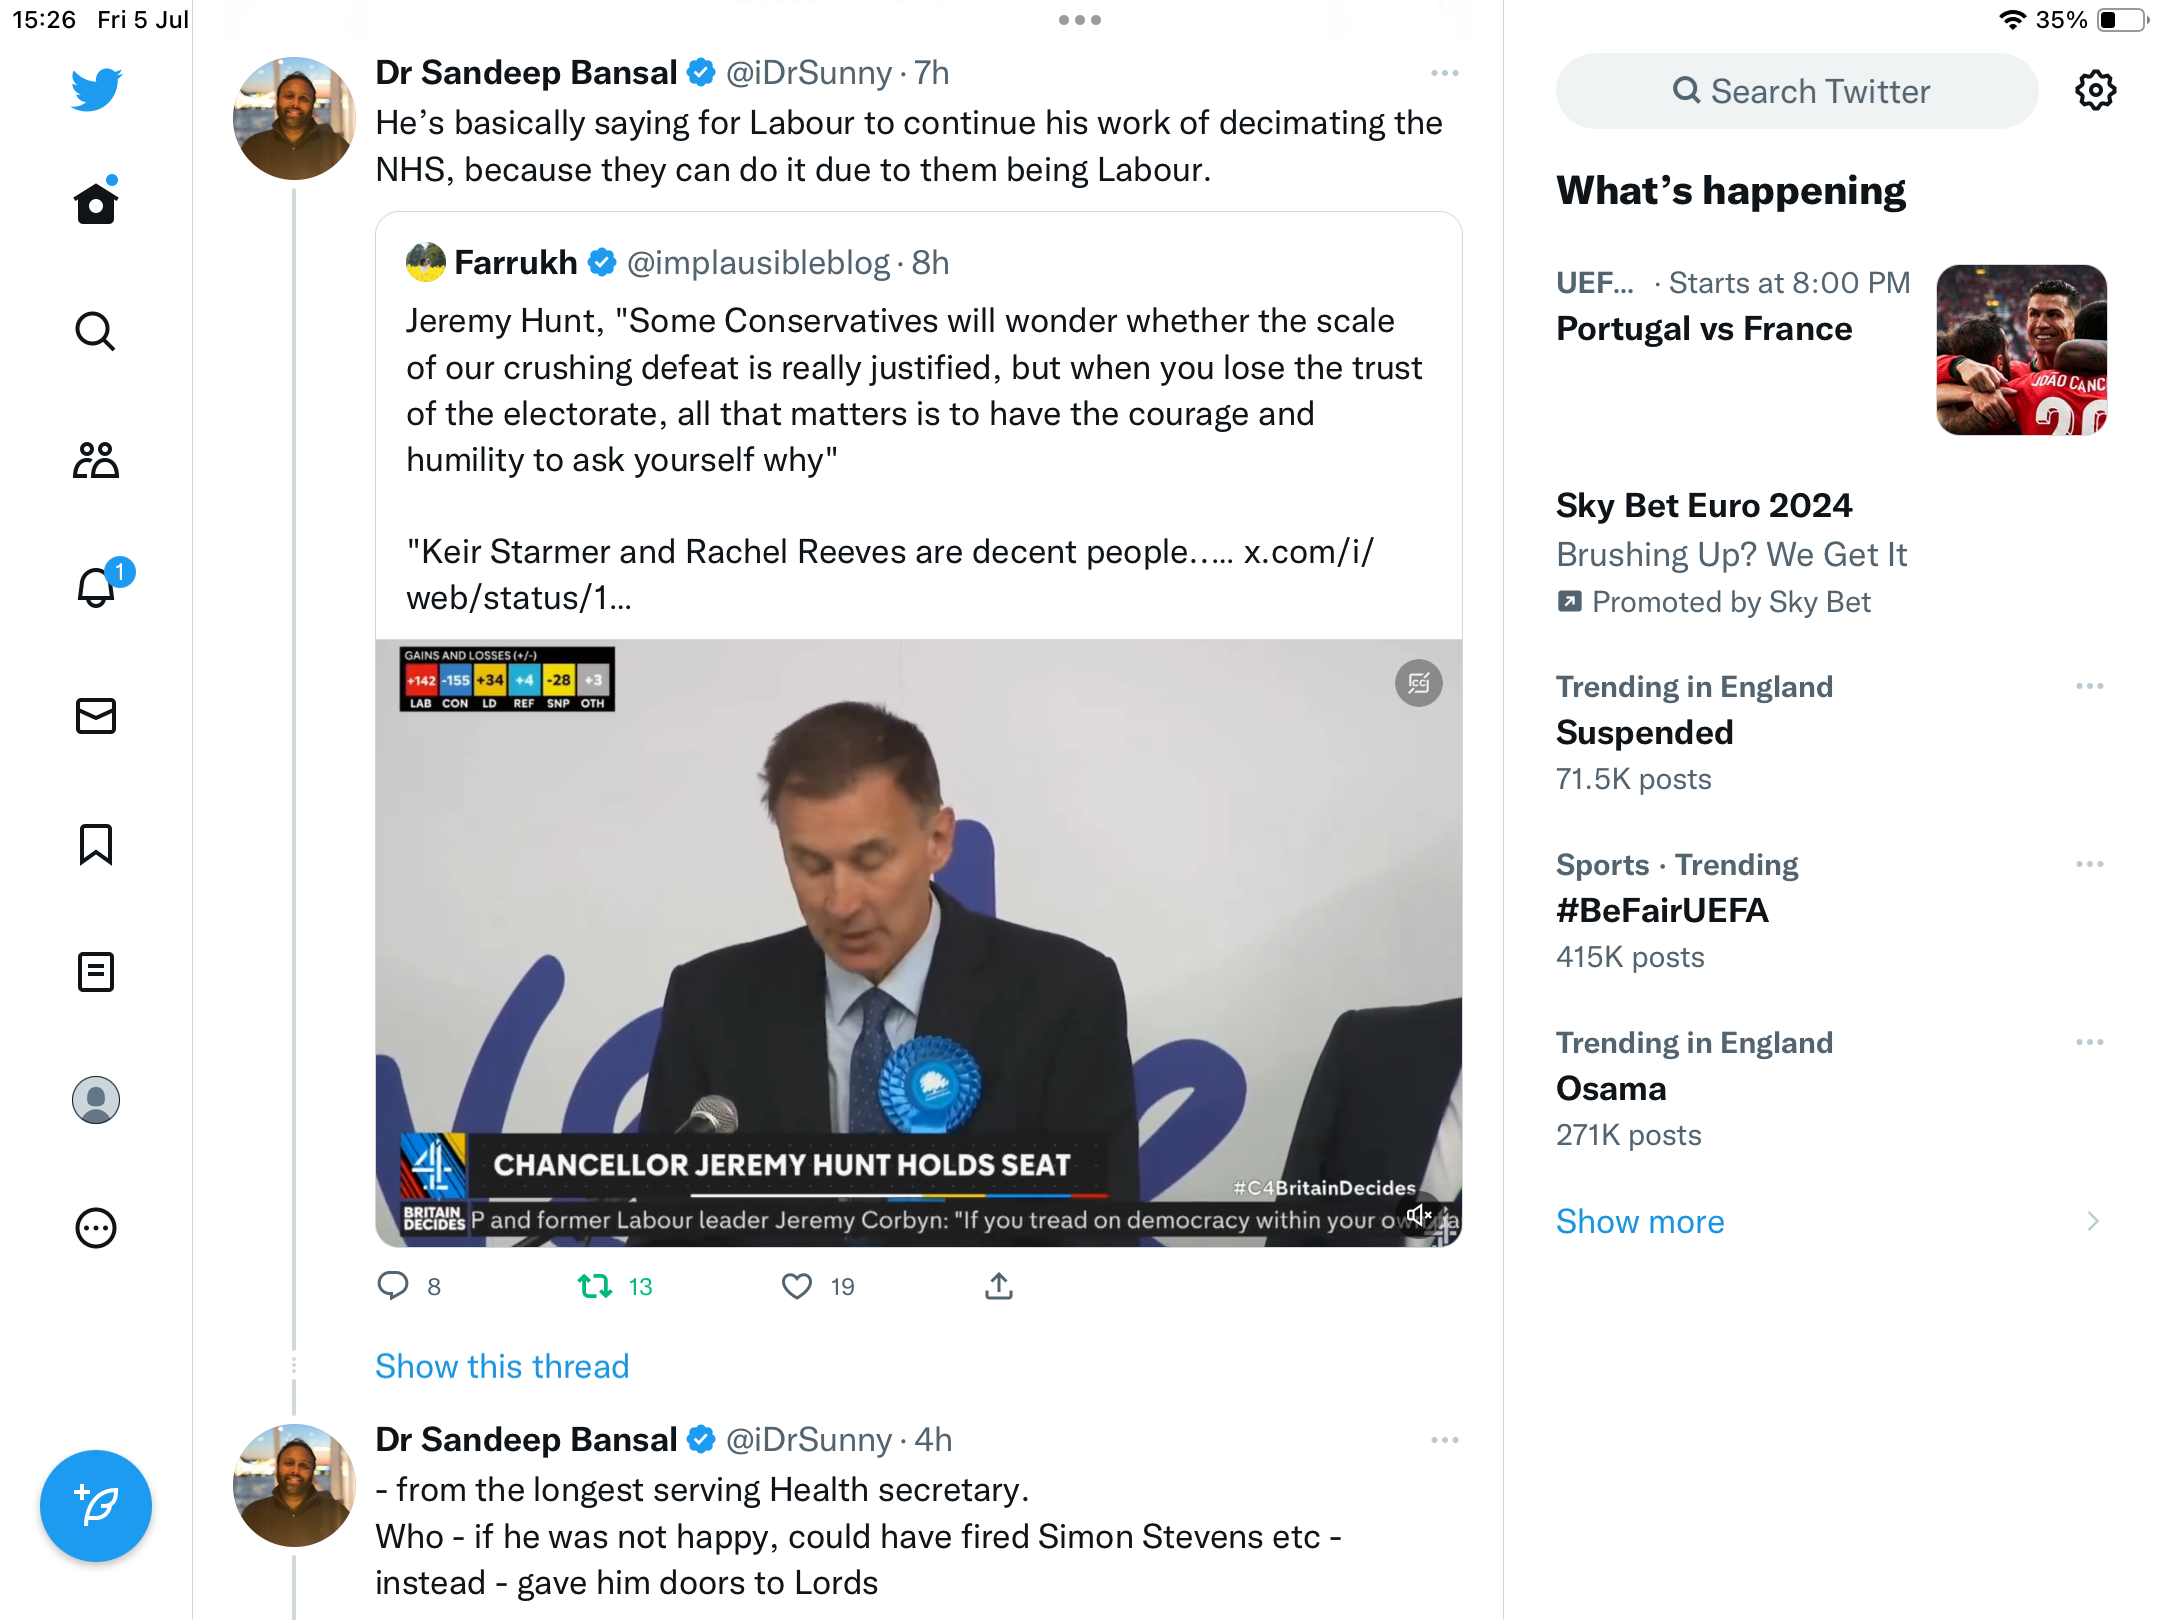Screen dimensions: 2160x1620
Task: Toggle retweet on the Jeremy Hunt post
Action: (596, 1286)
